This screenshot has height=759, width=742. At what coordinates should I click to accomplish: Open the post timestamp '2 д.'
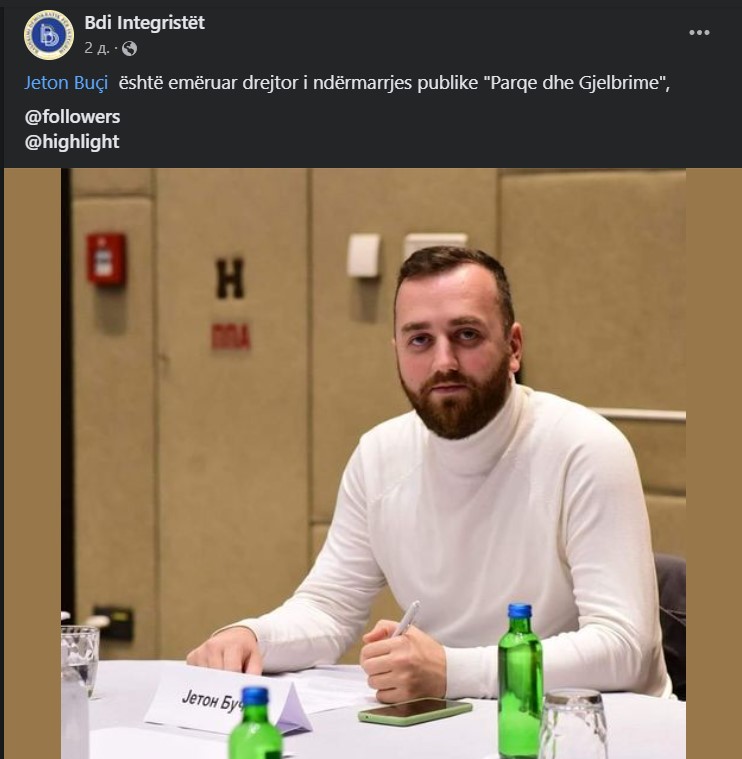[x=96, y=48]
